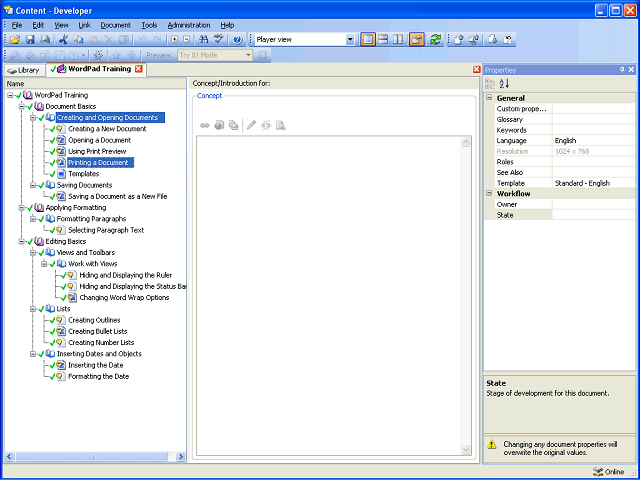Toggle the single-pane view layout button

[x=368, y=40]
